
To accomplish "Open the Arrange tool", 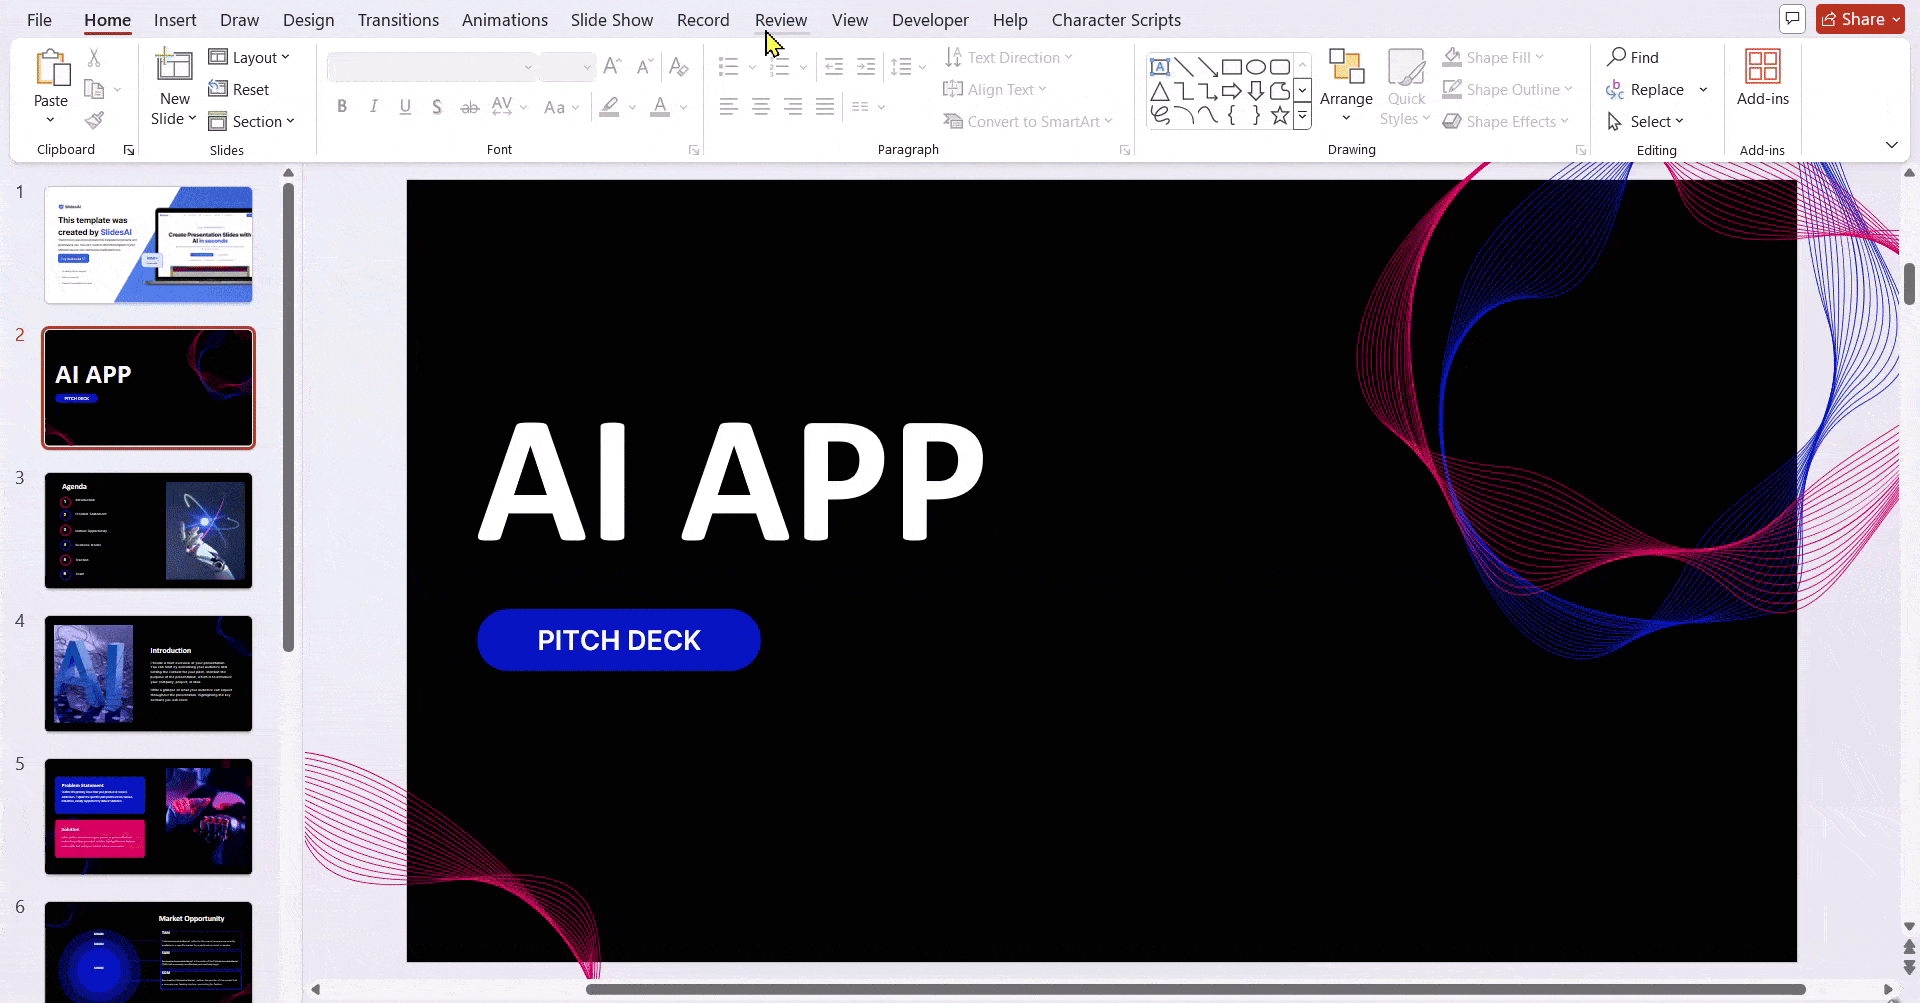I will [x=1346, y=86].
